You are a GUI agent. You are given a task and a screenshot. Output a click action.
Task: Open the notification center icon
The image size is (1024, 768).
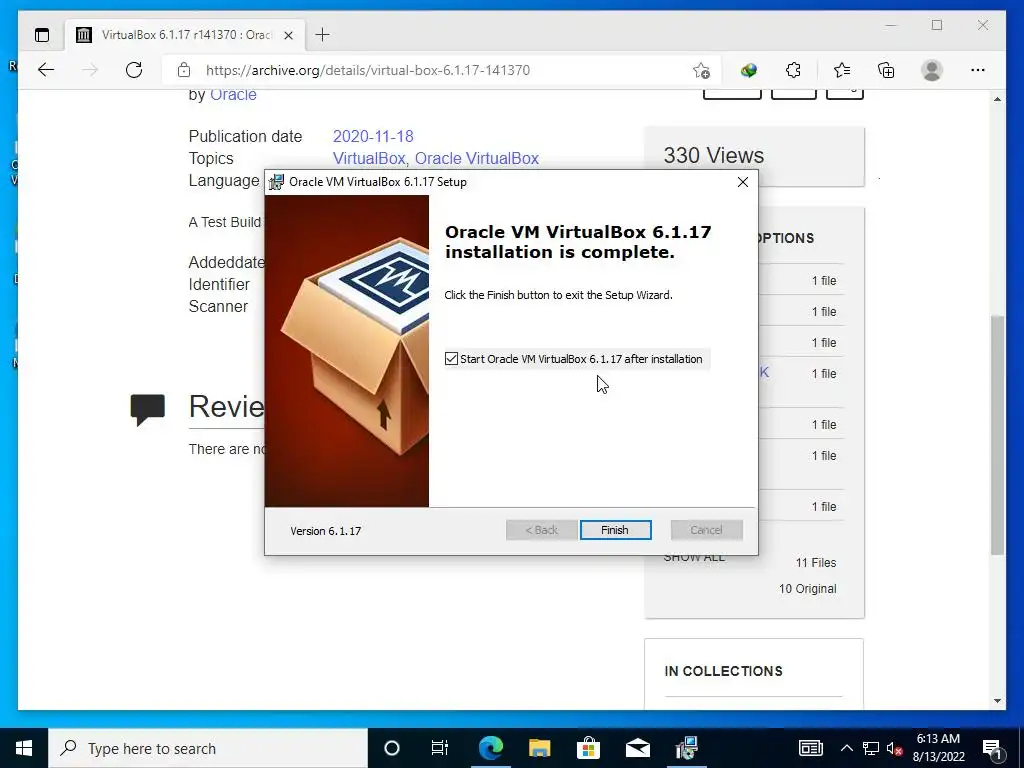(x=991, y=748)
